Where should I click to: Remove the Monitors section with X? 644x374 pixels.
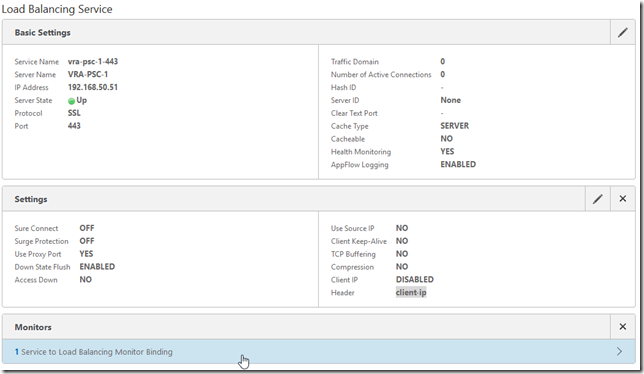pos(623,327)
